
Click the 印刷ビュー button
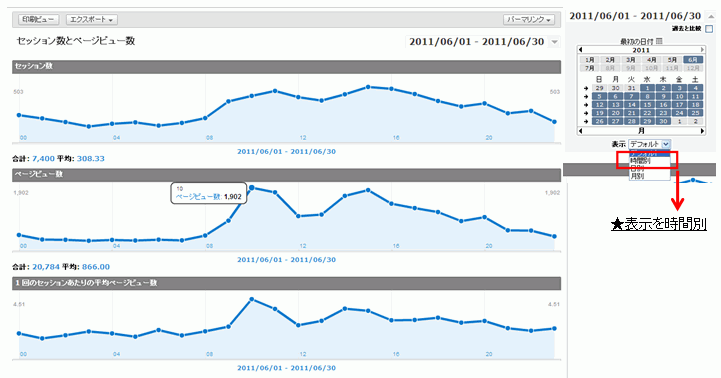click(38, 20)
